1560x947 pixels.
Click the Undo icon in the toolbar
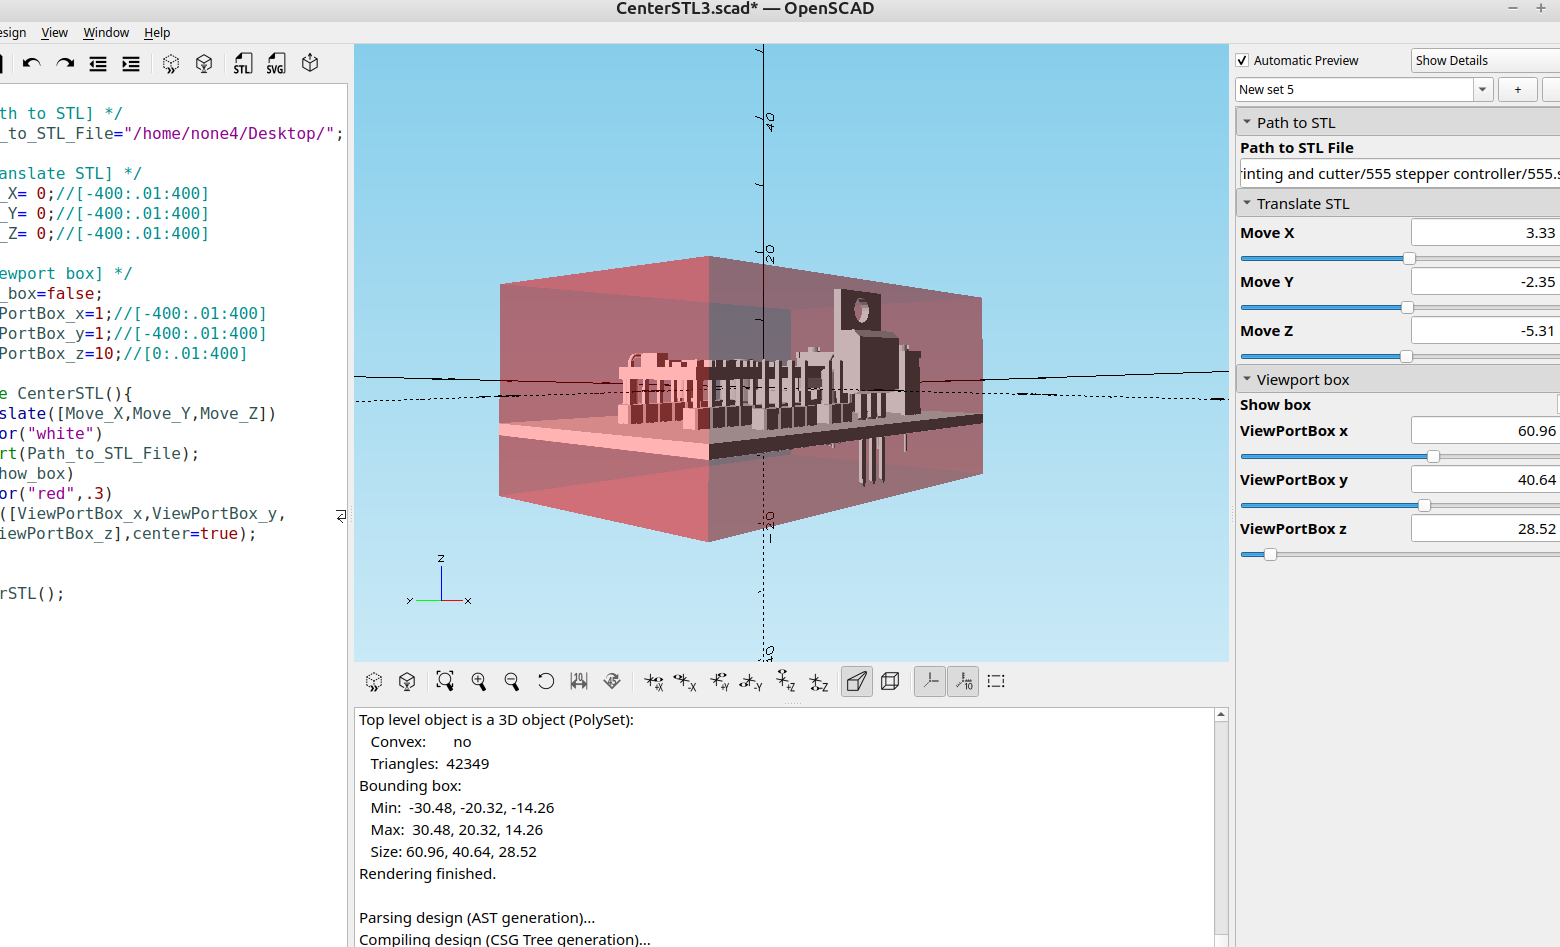pyautogui.click(x=30, y=63)
